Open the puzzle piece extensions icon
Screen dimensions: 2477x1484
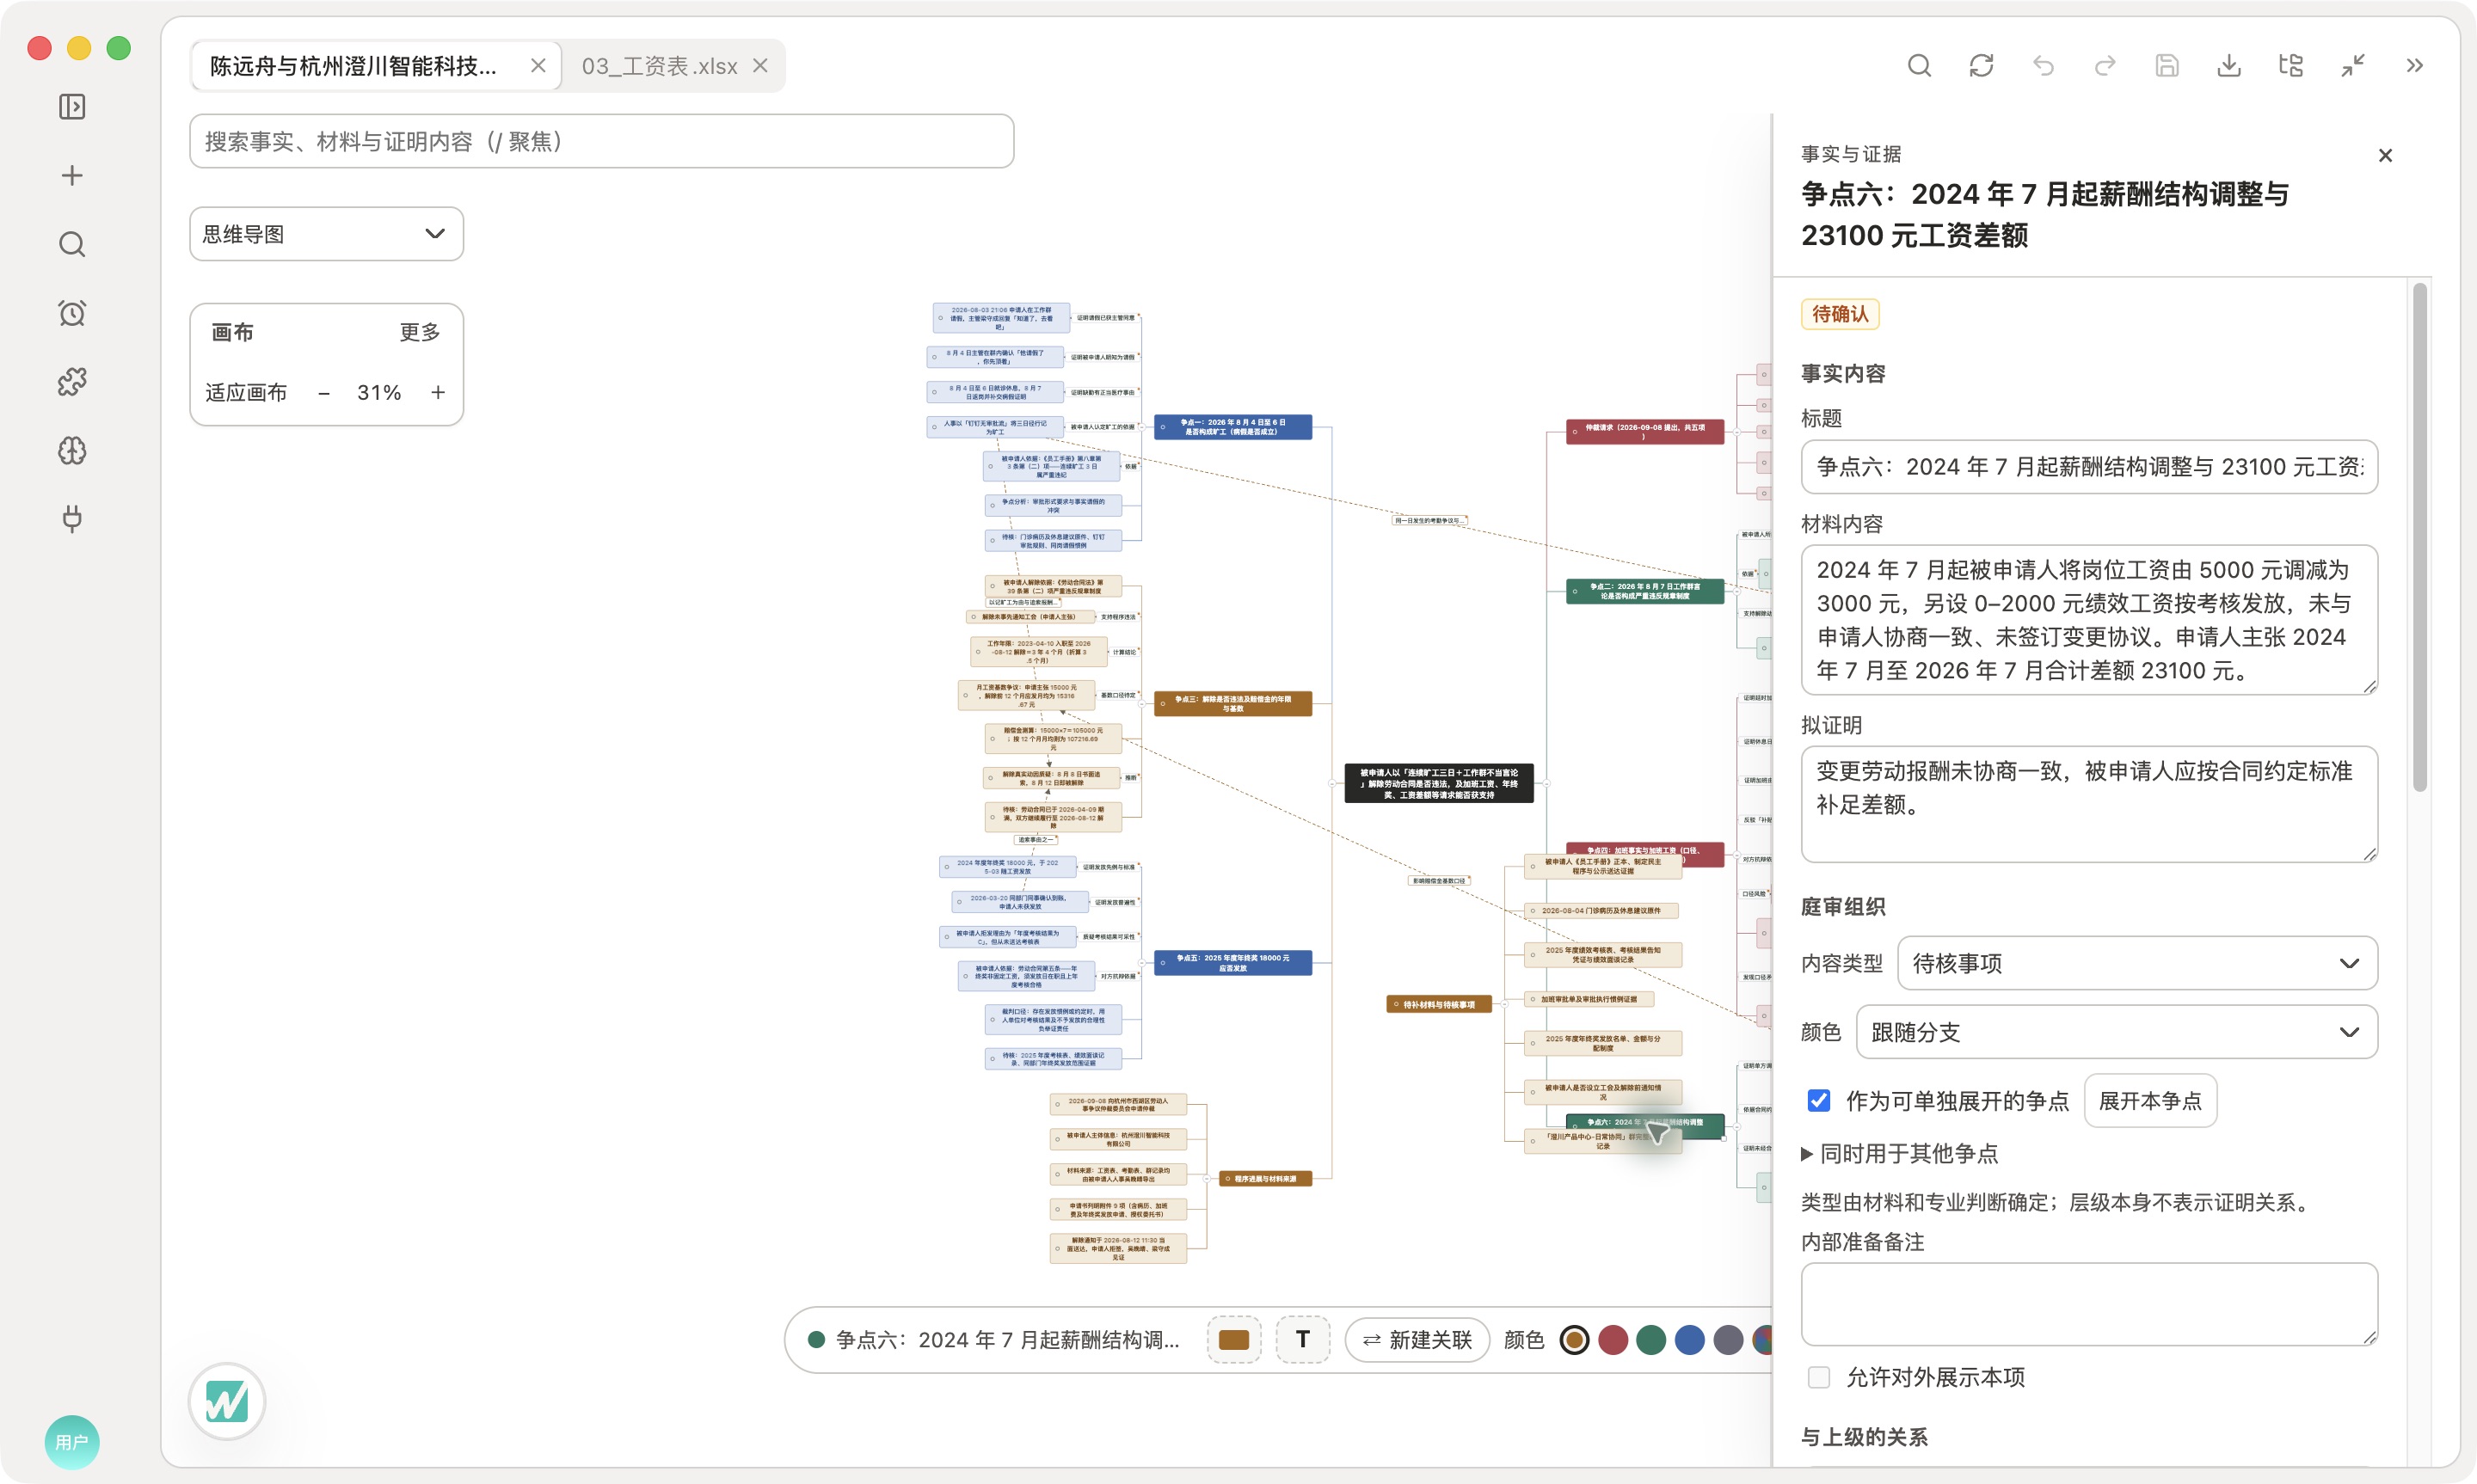tap(72, 382)
